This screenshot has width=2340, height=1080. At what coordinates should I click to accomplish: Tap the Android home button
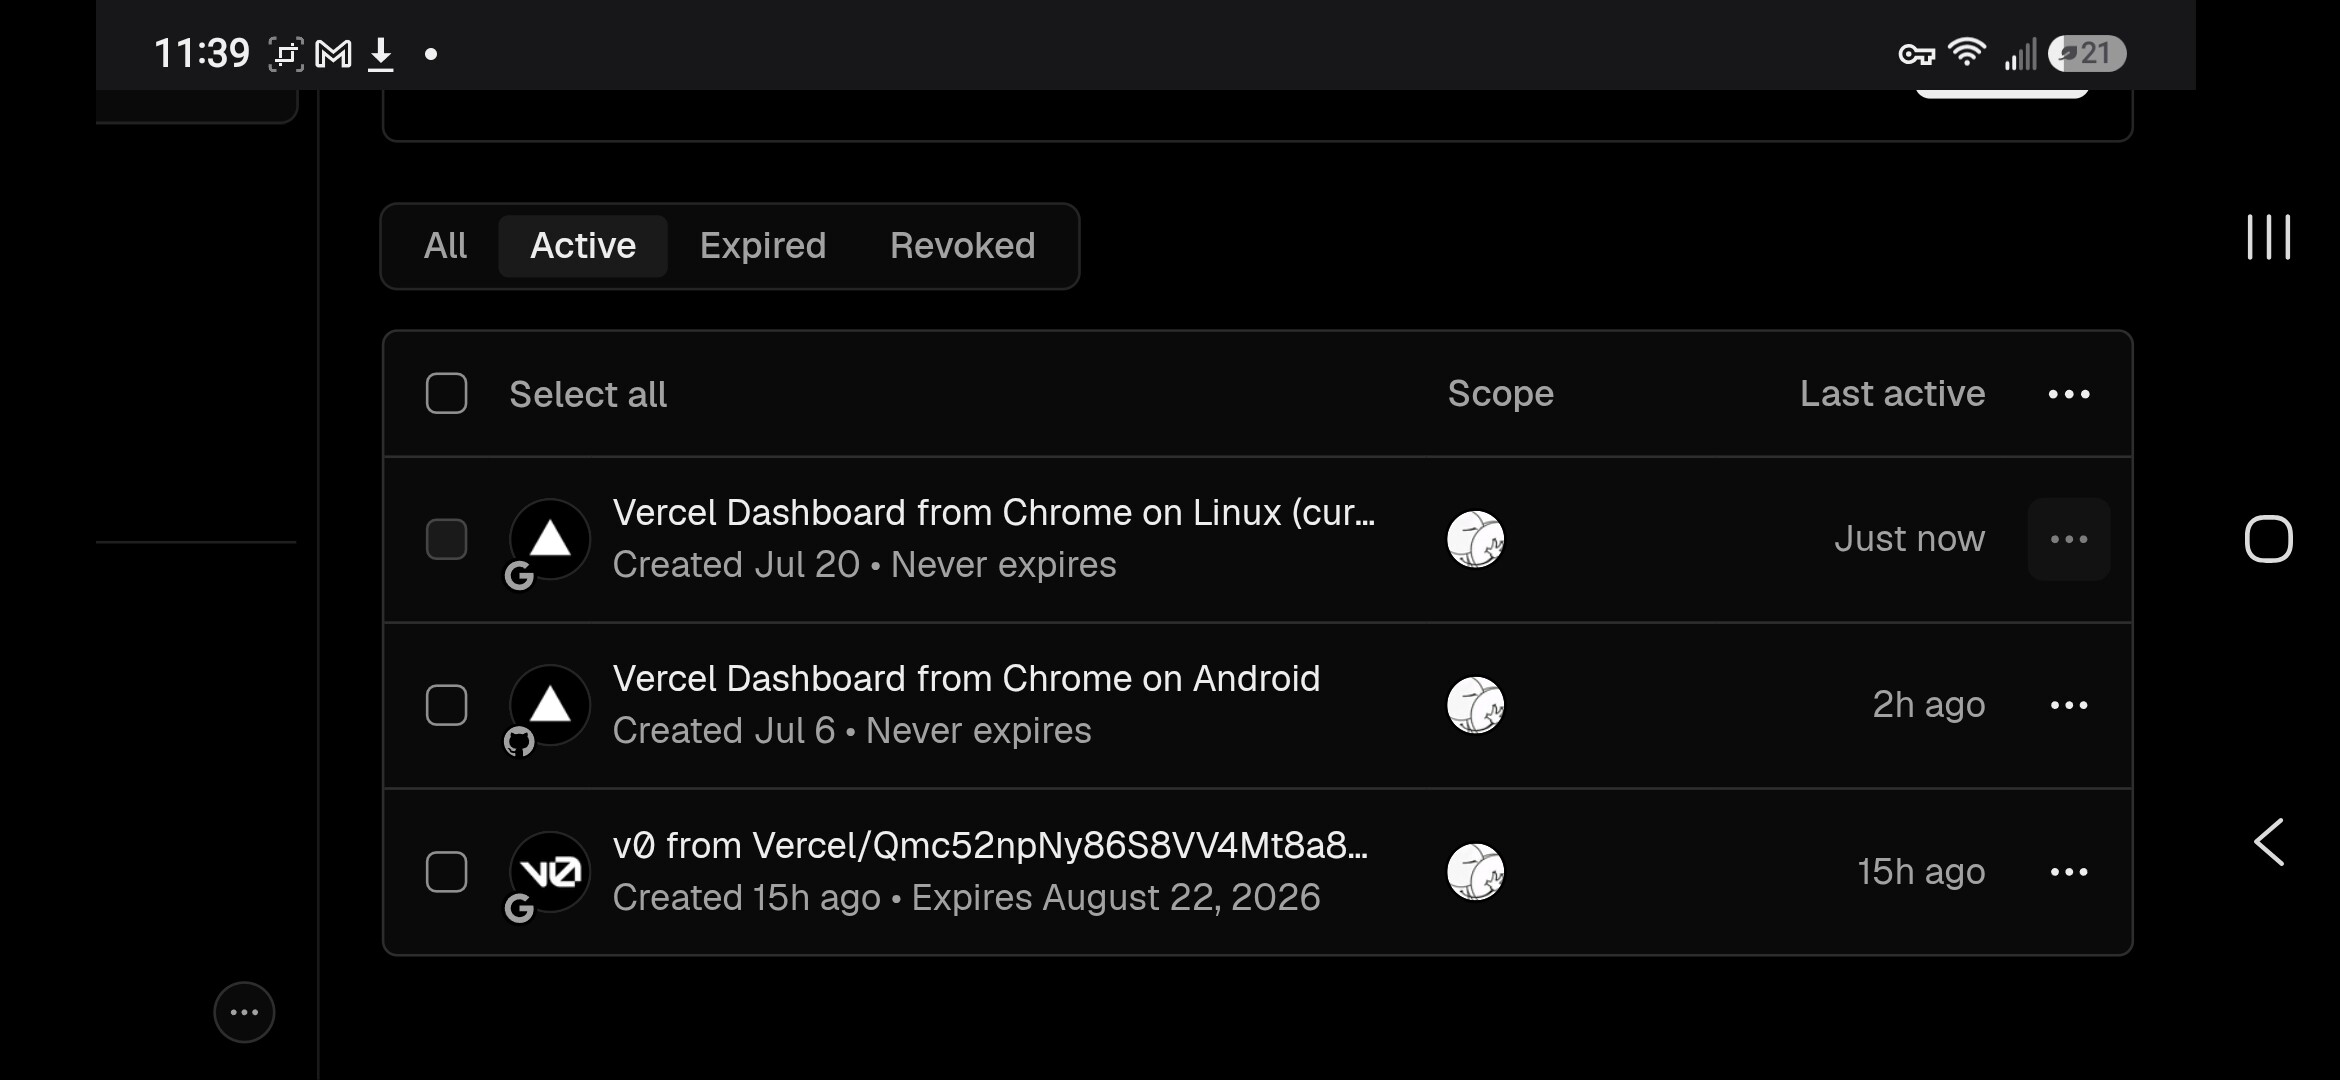click(2268, 539)
